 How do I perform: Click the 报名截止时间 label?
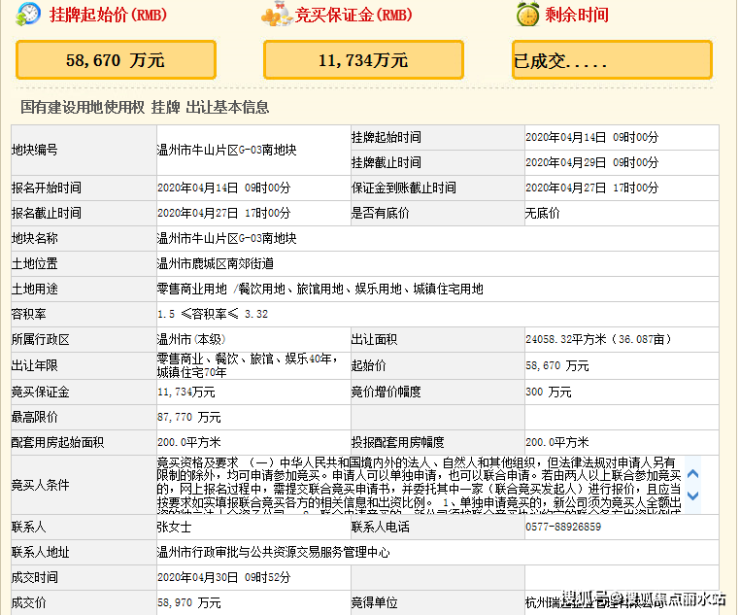tap(46, 213)
